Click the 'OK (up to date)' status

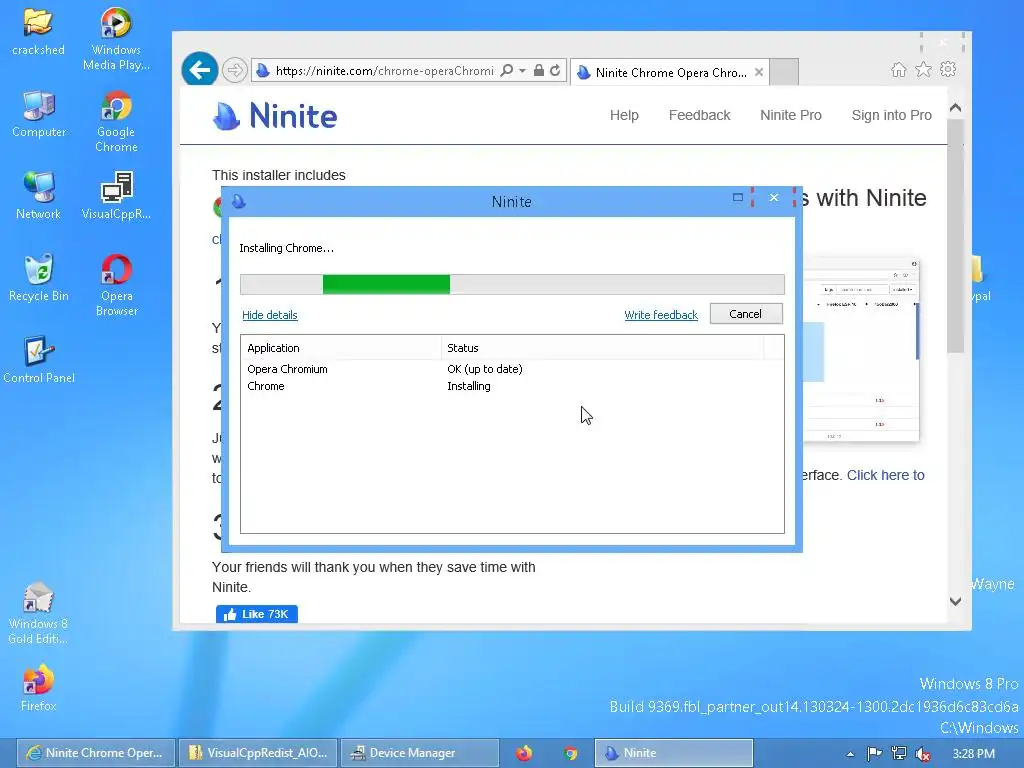[485, 369]
